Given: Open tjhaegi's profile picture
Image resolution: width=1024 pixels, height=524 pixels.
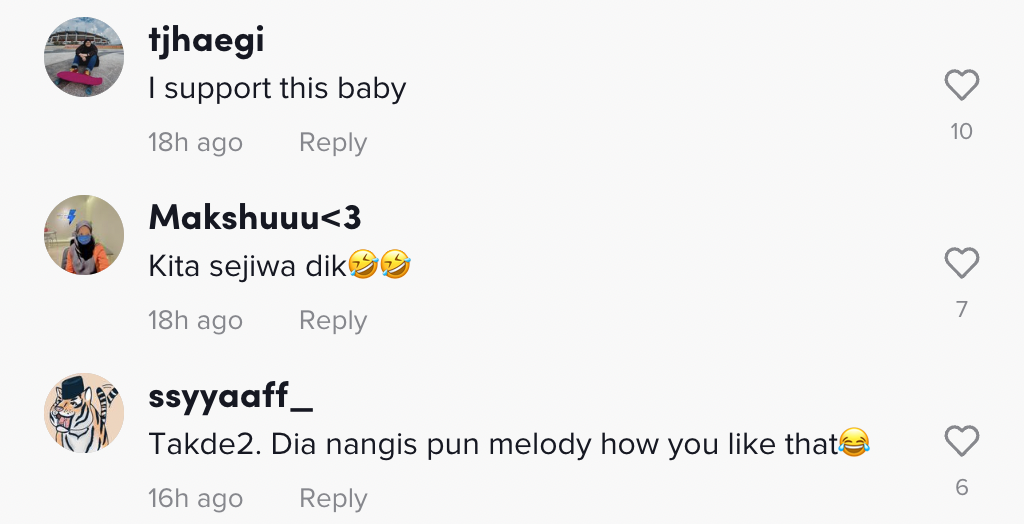Looking at the screenshot, I should coord(84,57).
